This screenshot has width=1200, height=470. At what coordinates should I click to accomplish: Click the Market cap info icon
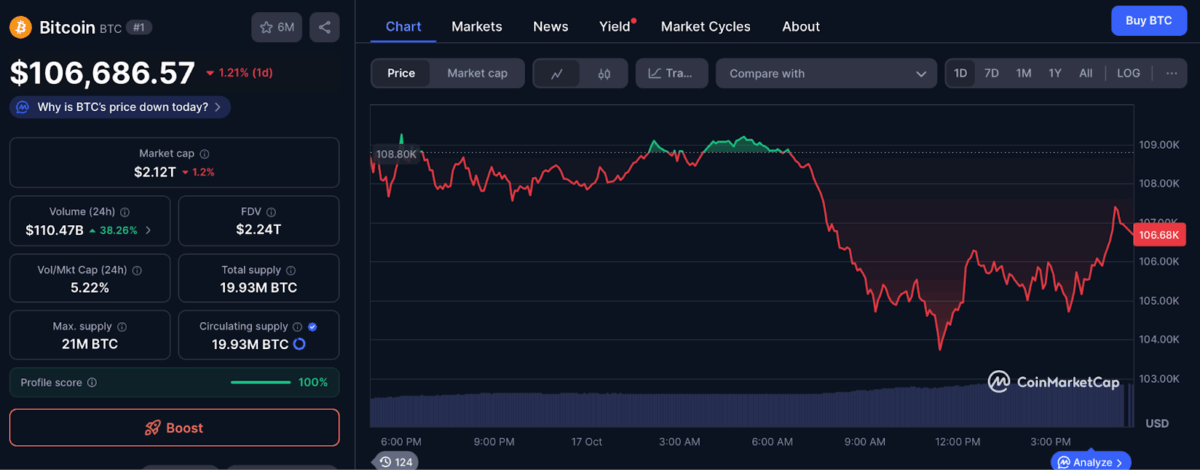[x=205, y=154]
